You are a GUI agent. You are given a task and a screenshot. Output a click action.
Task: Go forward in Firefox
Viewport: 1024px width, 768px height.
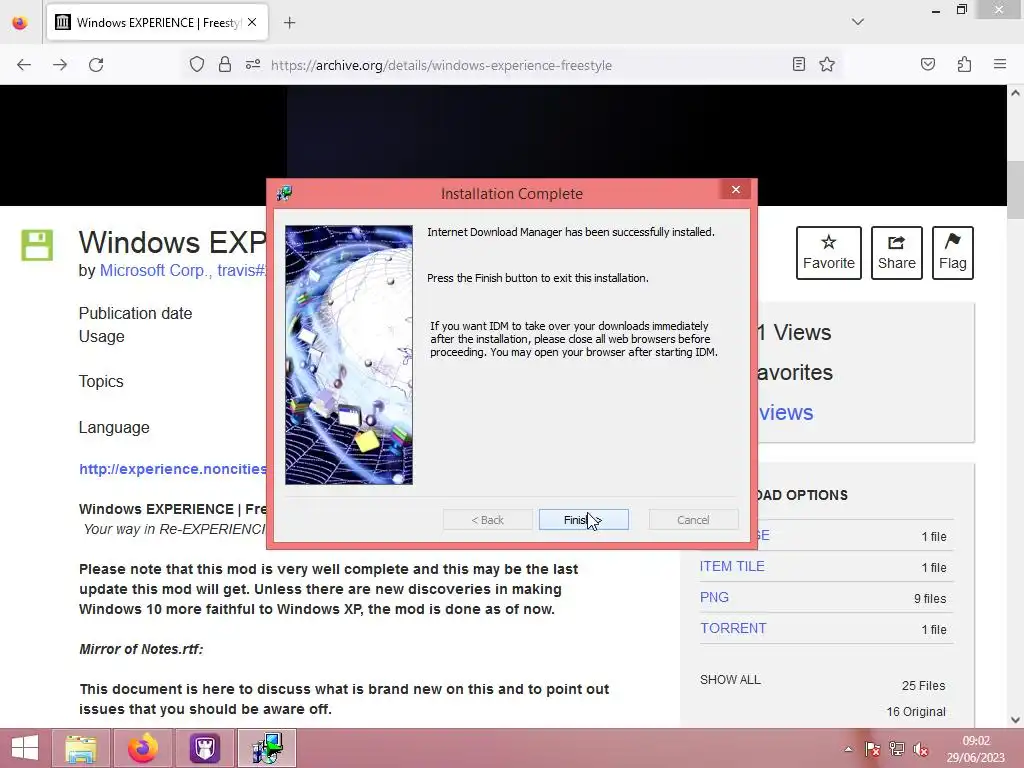point(60,65)
